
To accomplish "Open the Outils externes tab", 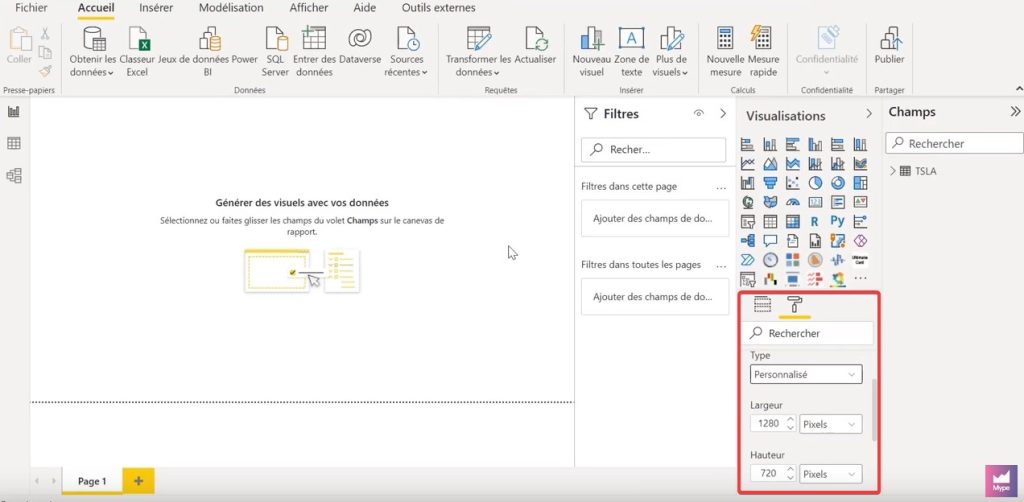I will pyautogui.click(x=439, y=8).
